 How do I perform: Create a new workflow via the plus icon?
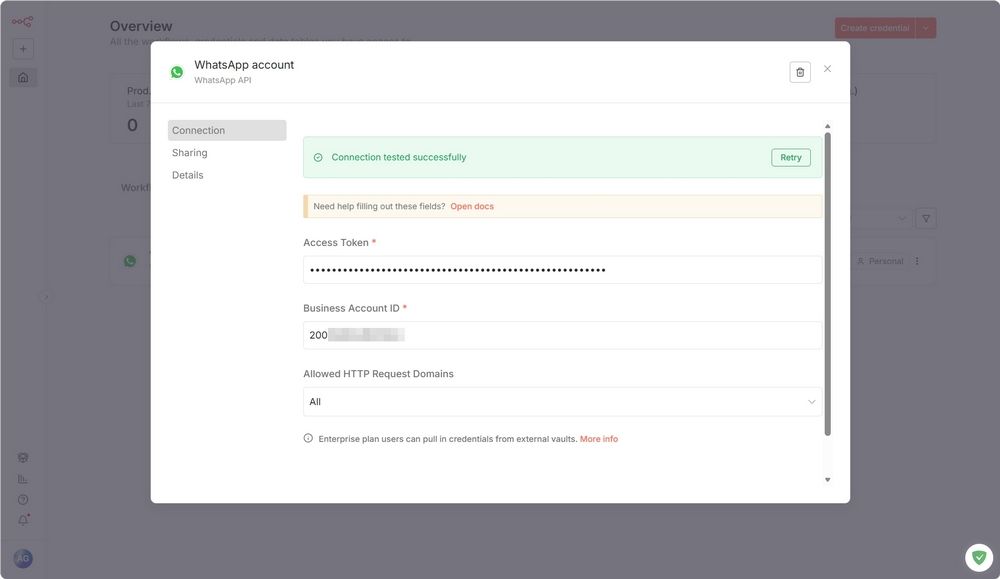[22, 47]
